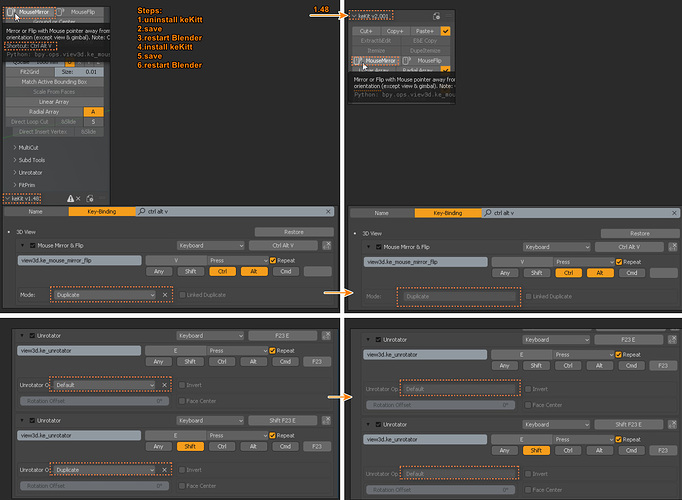Click the Size 0.01 field beside Fit2Grid
The image size is (682, 500).
[79, 72]
